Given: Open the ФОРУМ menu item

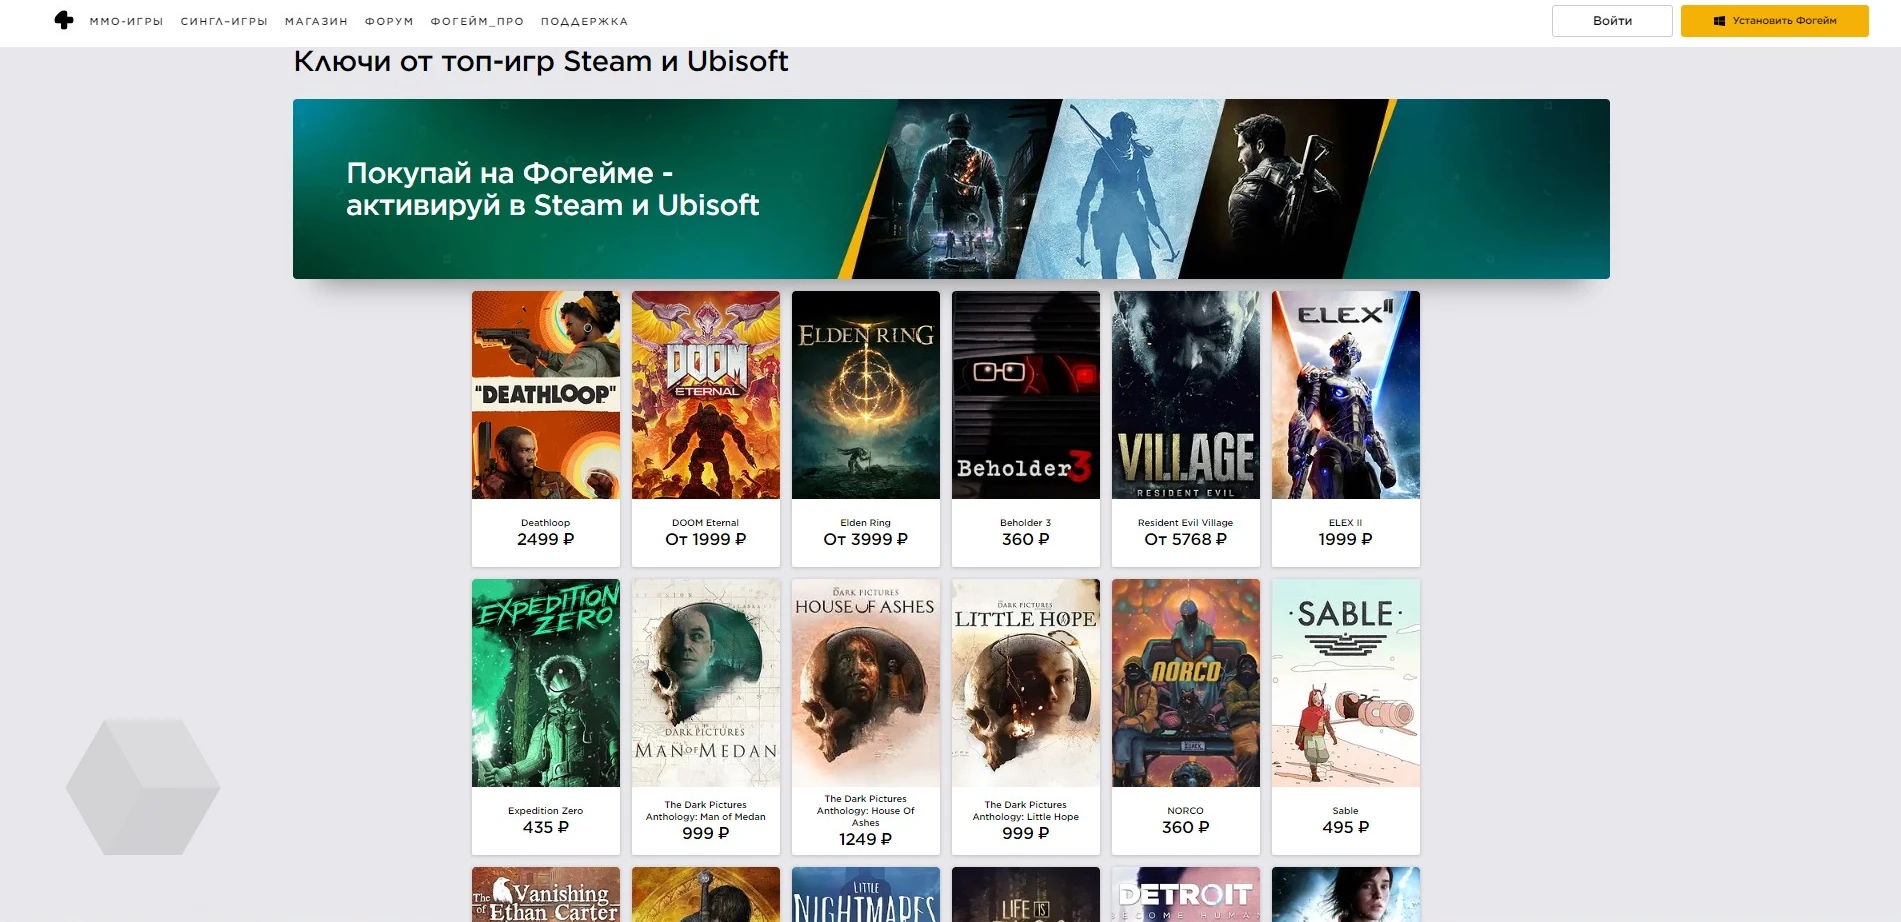Looking at the screenshot, I should [389, 21].
